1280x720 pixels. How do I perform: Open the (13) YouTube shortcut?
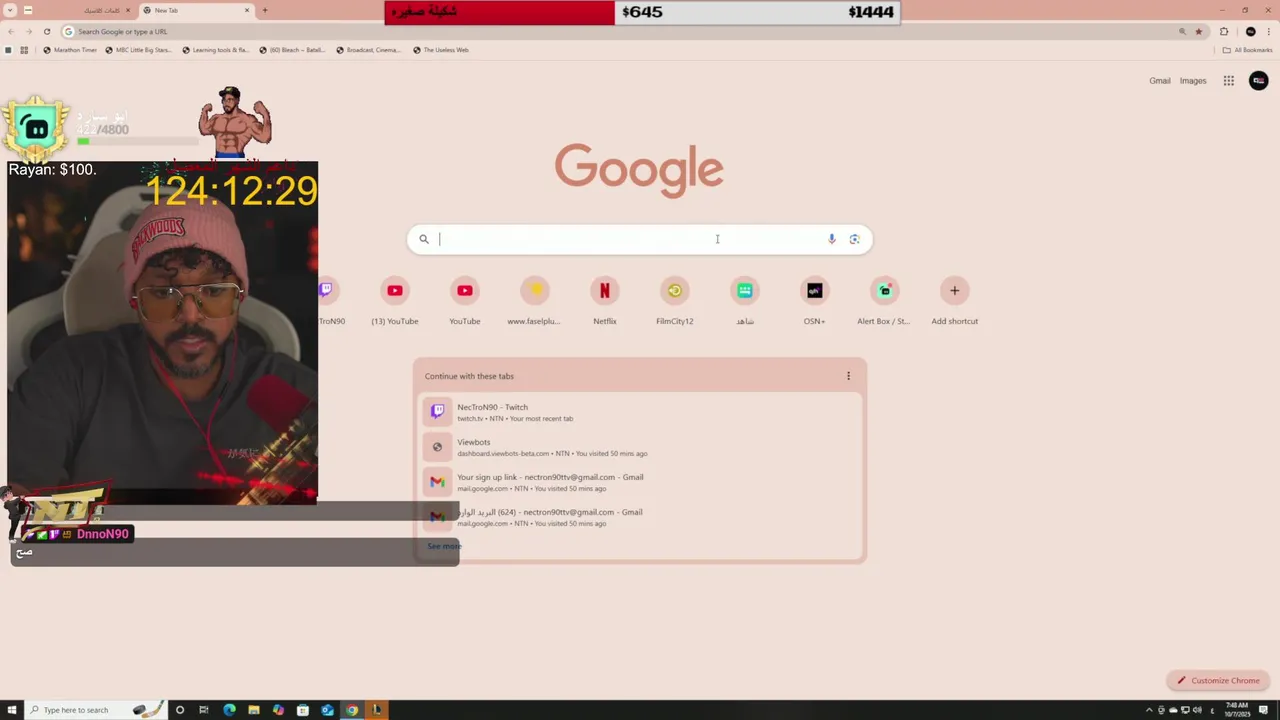395,301
